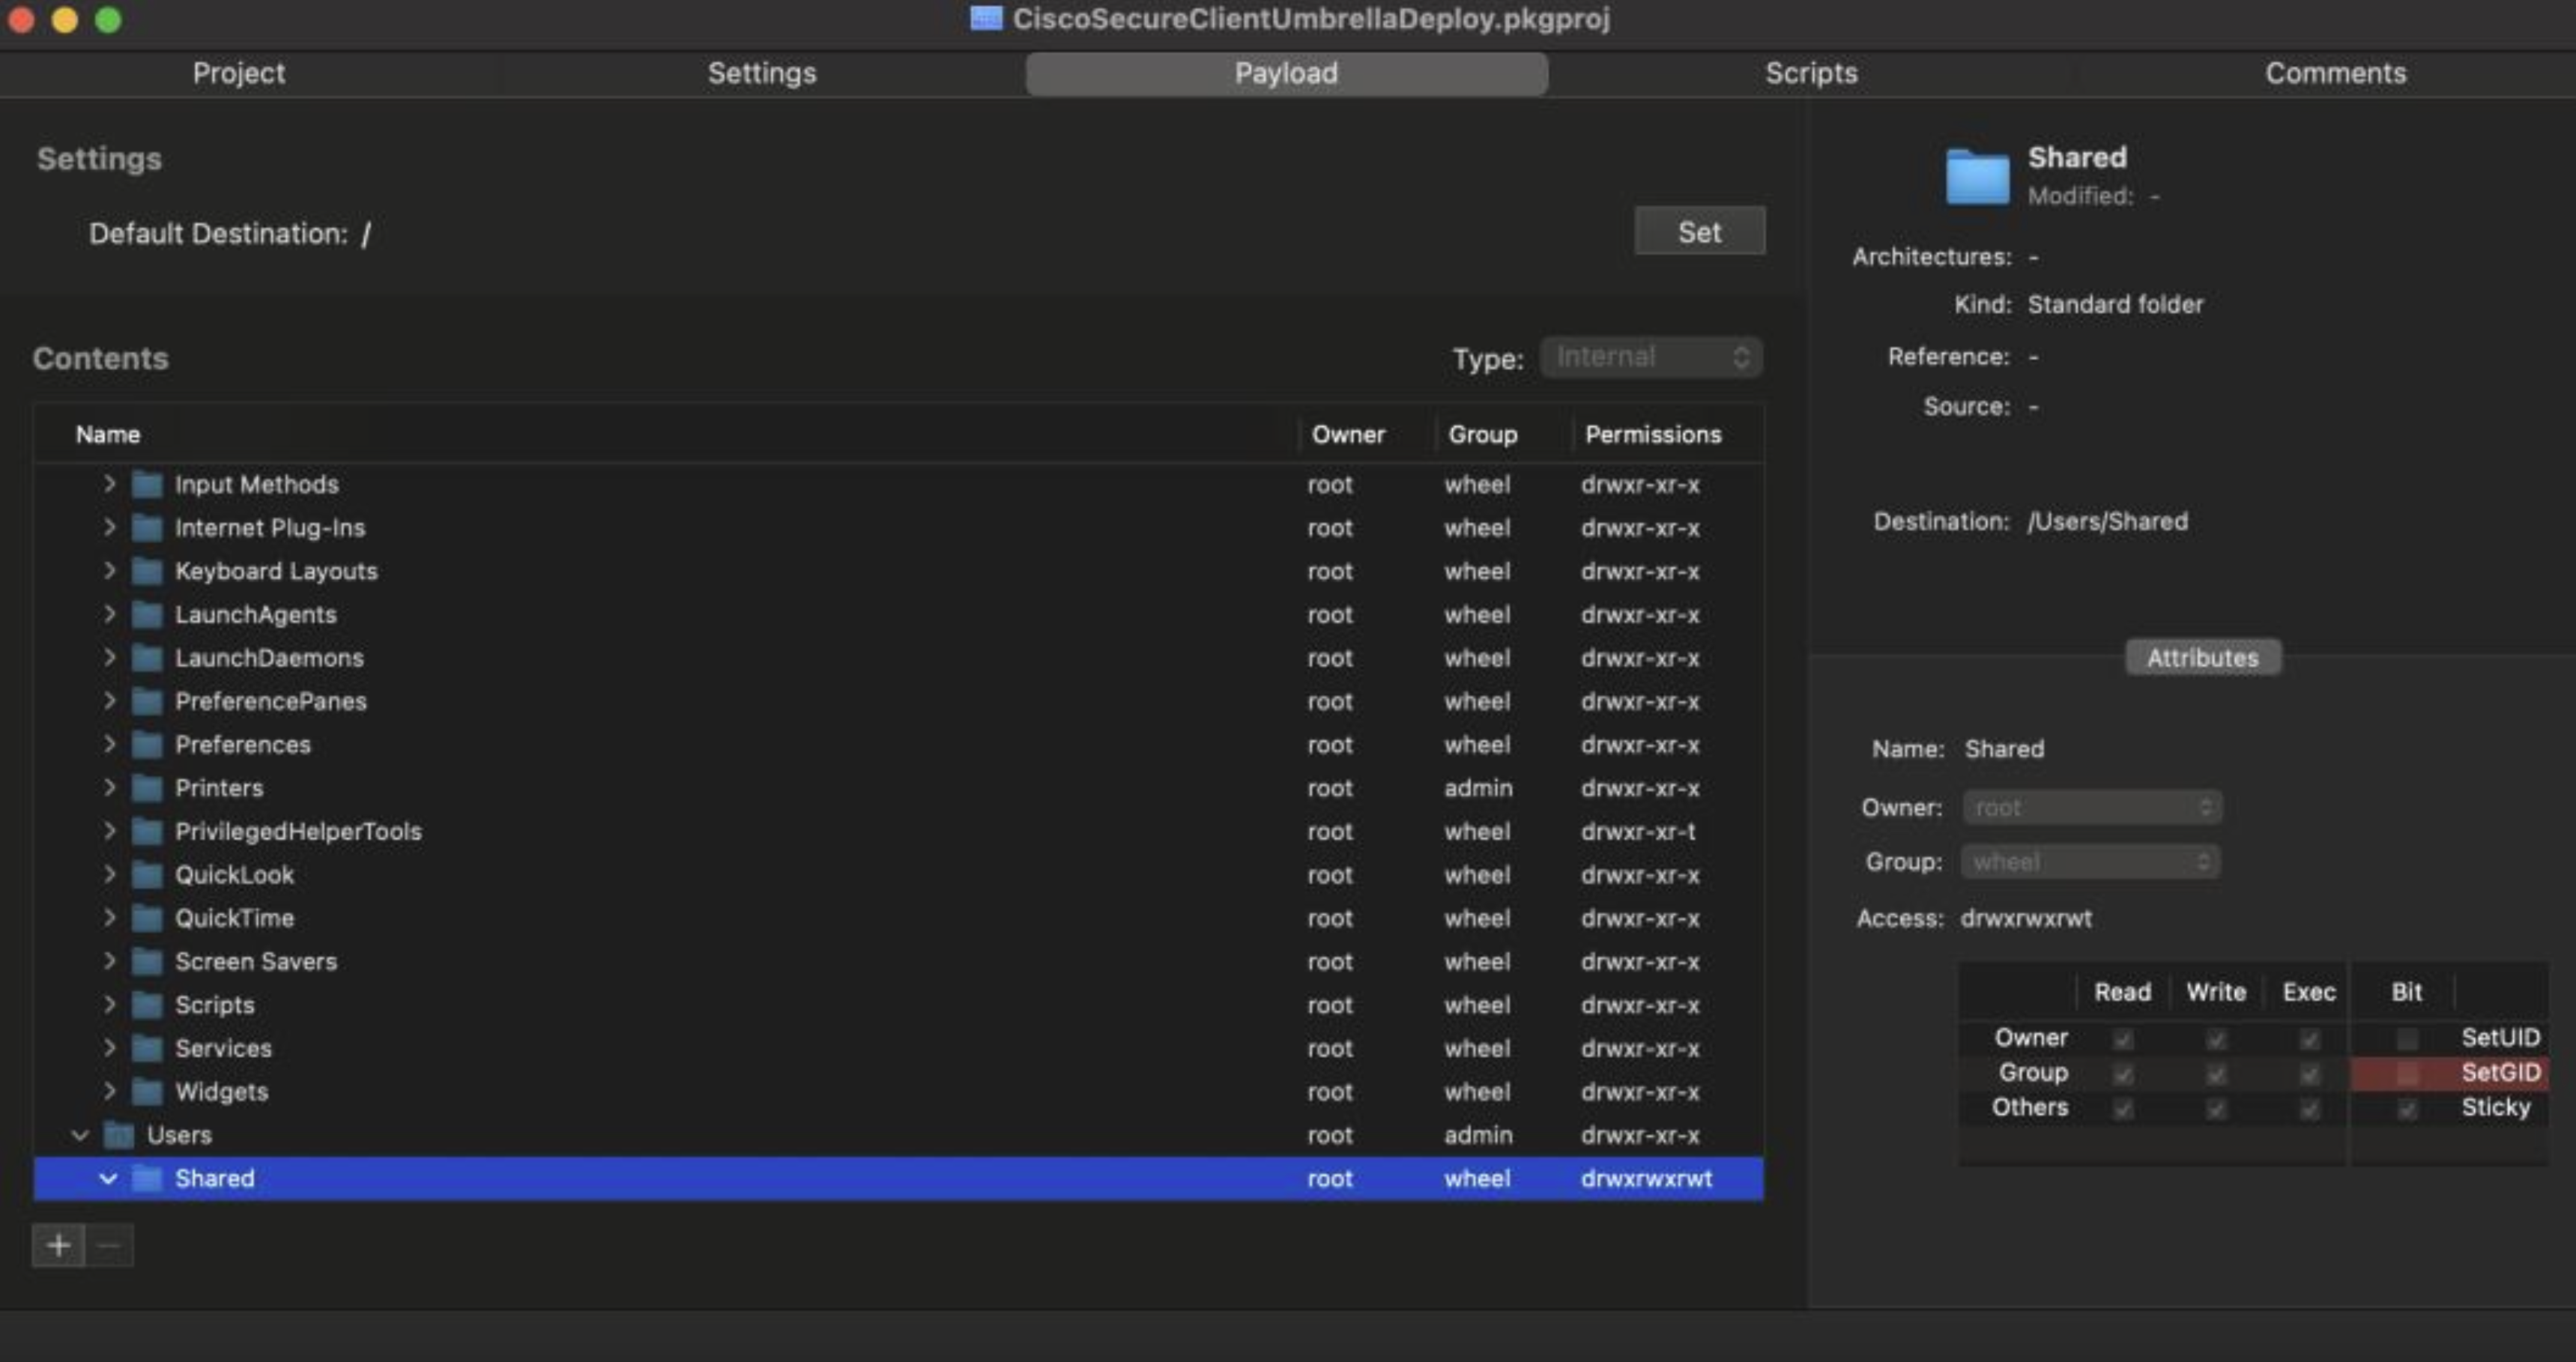Click the Shared name field in Attributes
This screenshot has height=1362, width=2576.
pyautogui.click(x=2004, y=749)
